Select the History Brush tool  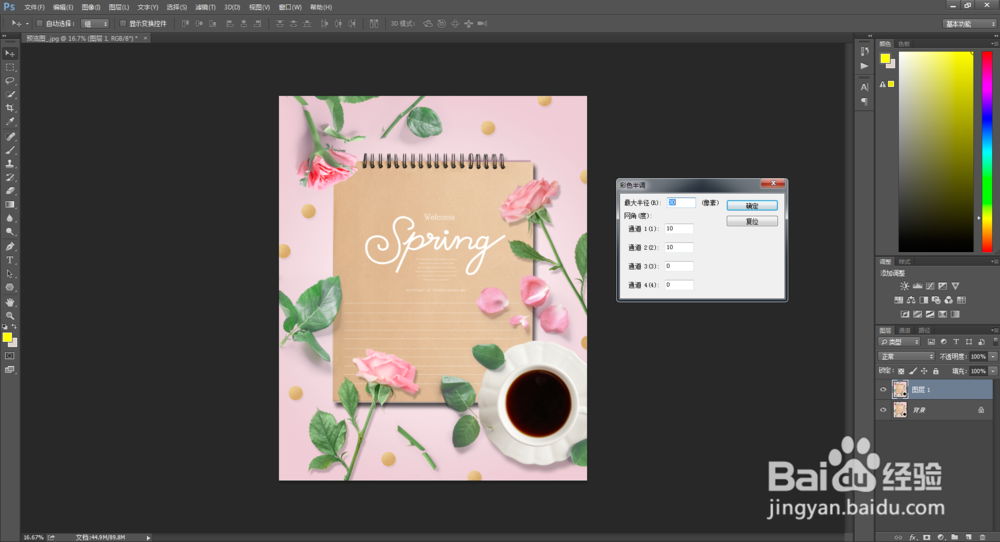point(10,177)
